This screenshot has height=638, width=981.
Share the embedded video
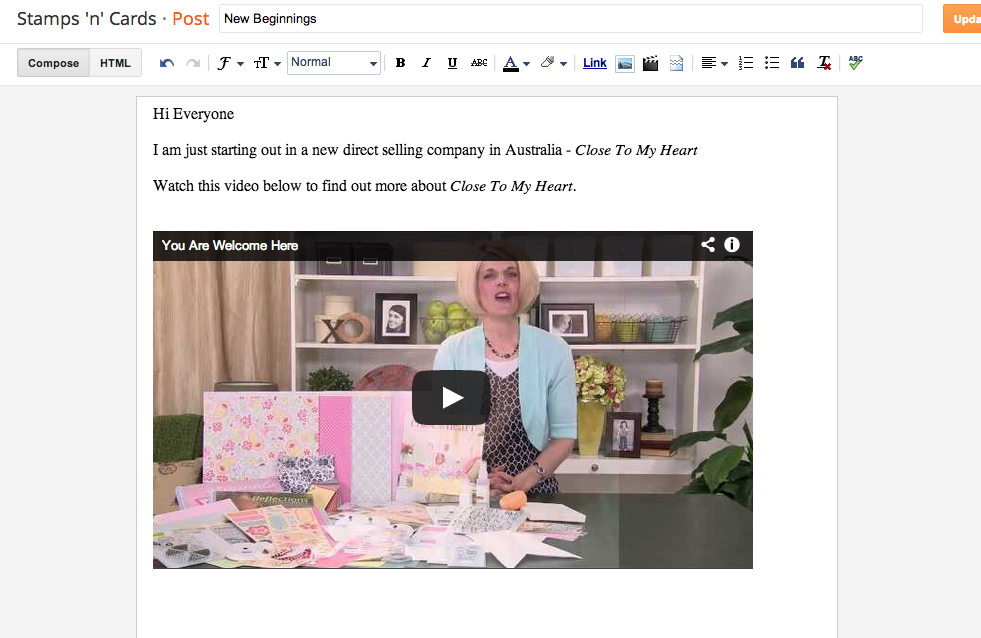[x=708, y=245]
